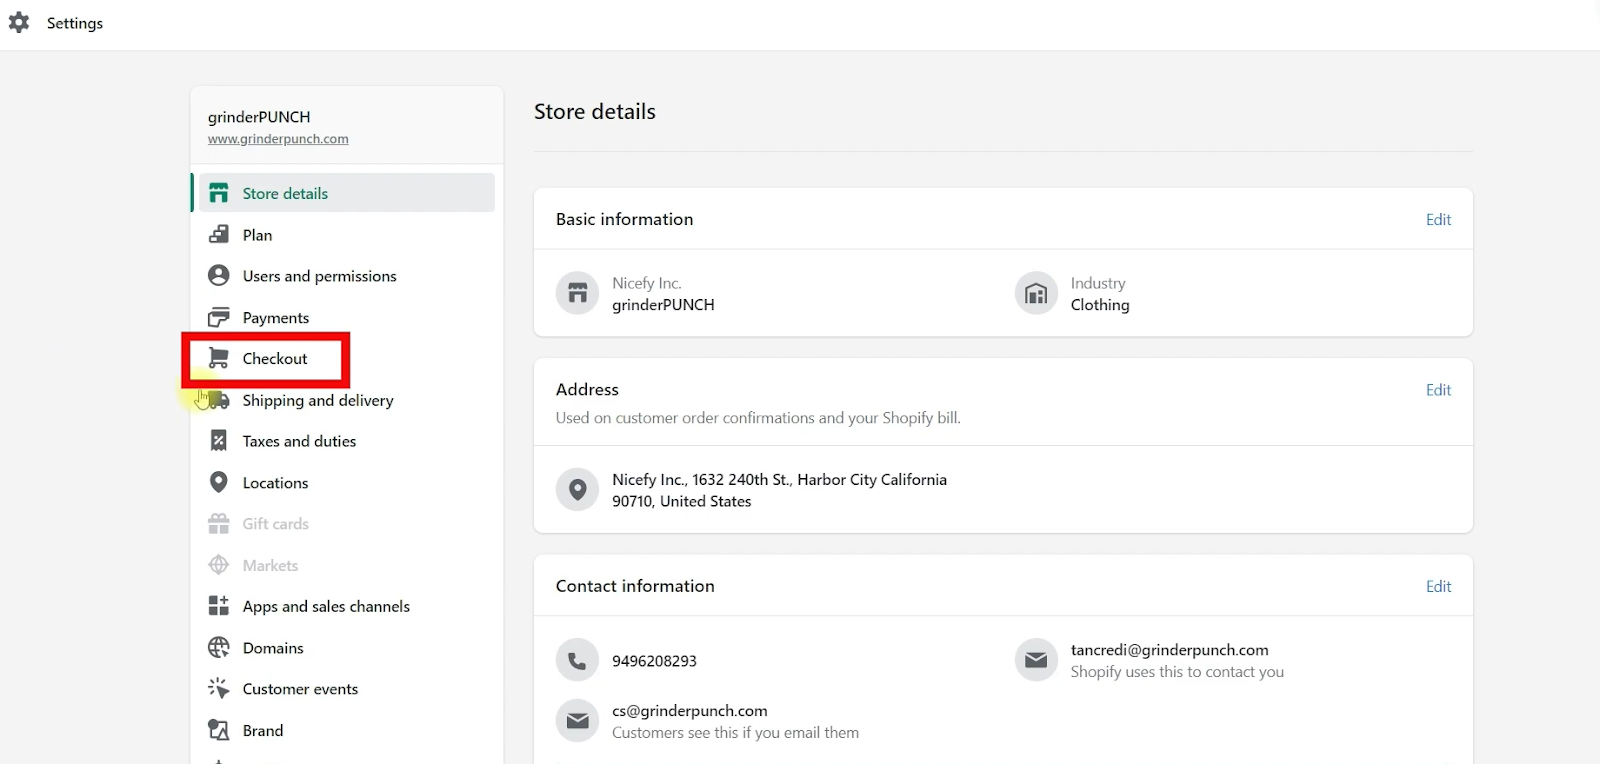1600x764 pixels.
Task: Edit the Basic information section
Action: [x=1438, y=220]
